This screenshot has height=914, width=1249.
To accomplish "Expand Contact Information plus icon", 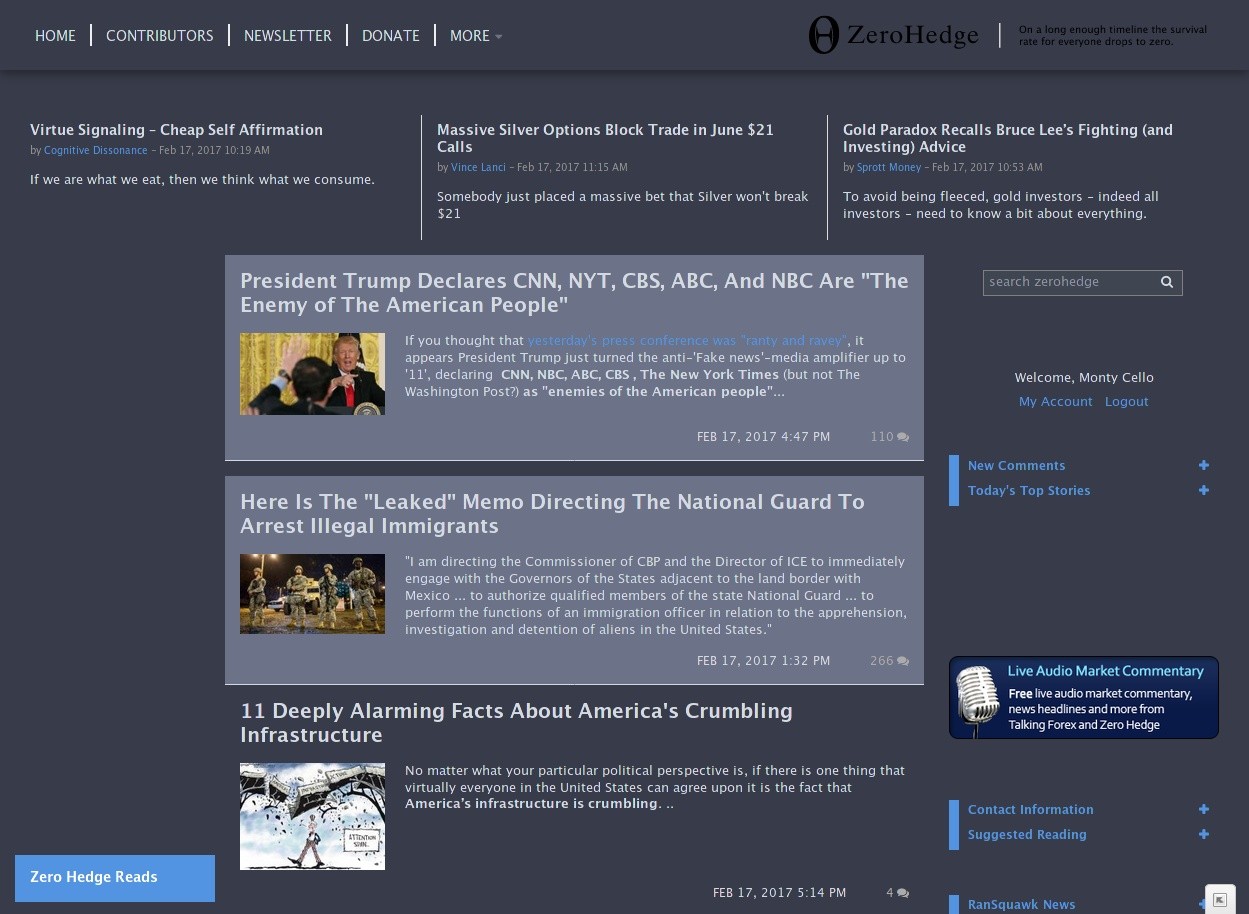I will (1204, 809).
